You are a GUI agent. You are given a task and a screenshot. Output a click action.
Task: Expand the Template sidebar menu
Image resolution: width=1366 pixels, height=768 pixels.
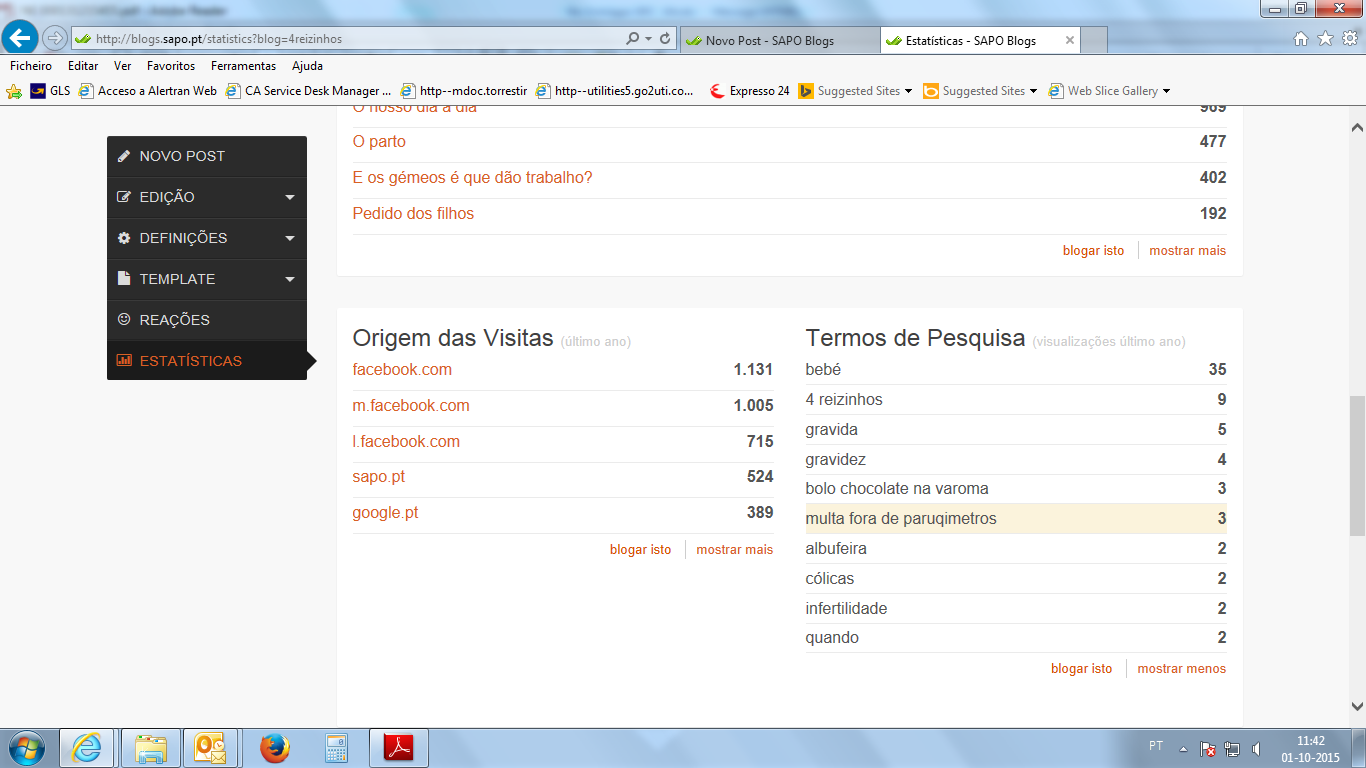(x=206, y=279)
